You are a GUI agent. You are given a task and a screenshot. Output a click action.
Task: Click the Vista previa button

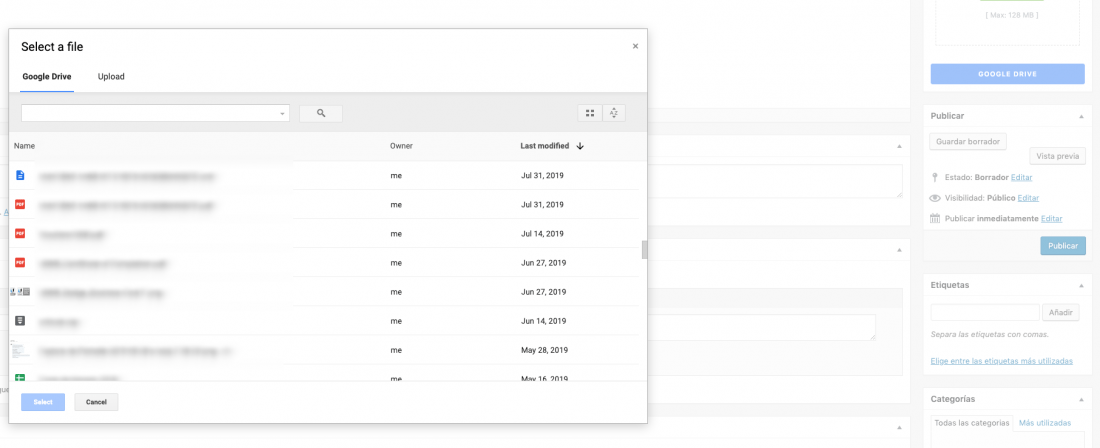[1057, 156]
